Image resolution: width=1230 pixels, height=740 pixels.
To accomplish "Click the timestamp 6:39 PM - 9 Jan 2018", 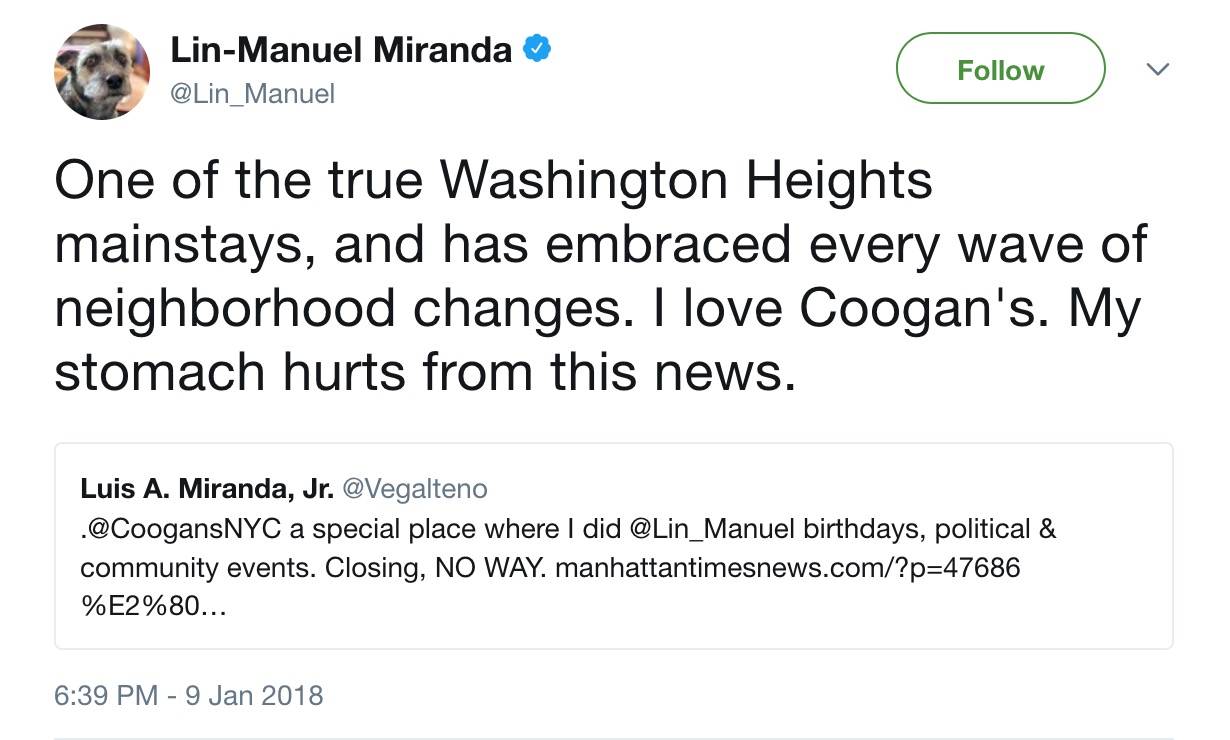I will (189, 695).
